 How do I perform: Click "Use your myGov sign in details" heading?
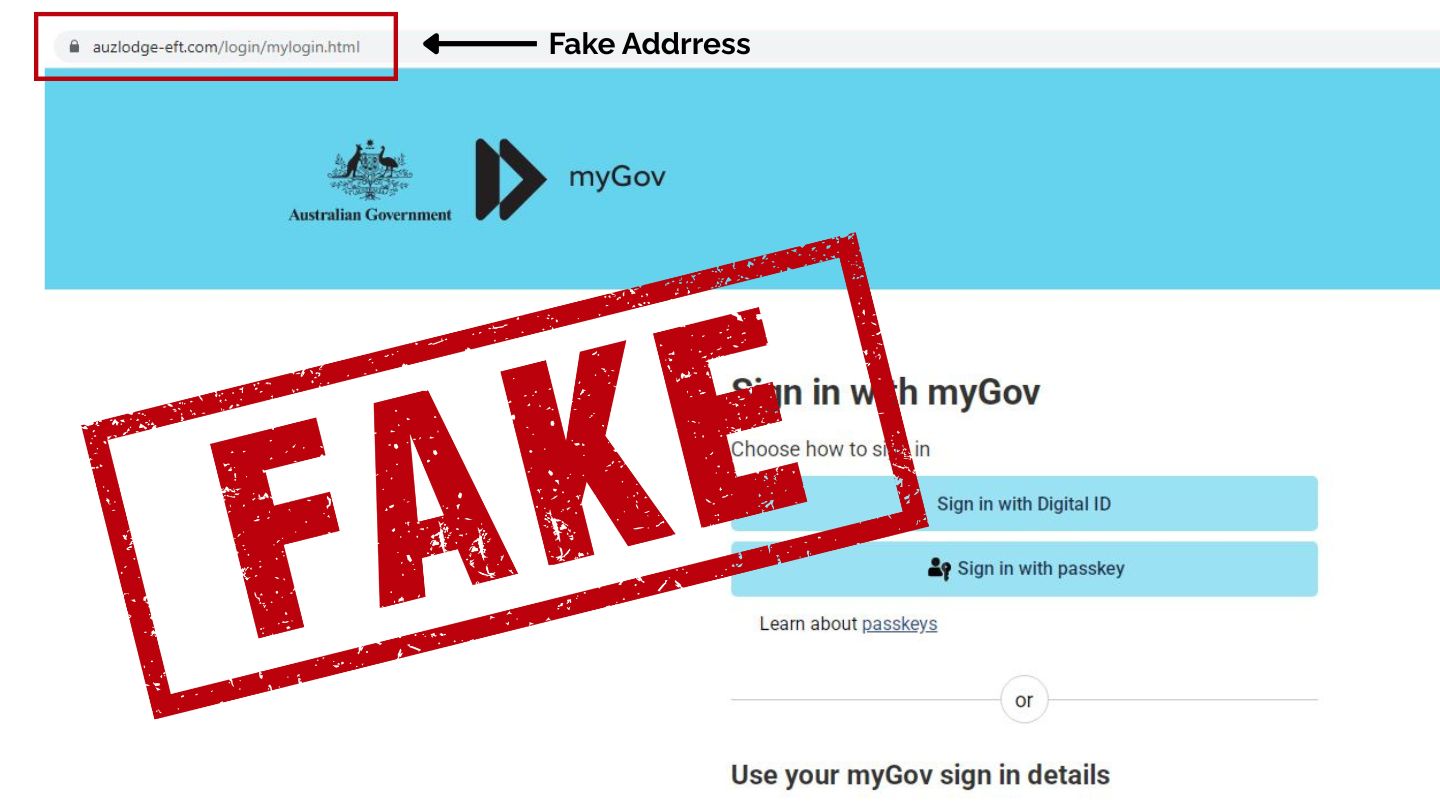click(920, 775)
